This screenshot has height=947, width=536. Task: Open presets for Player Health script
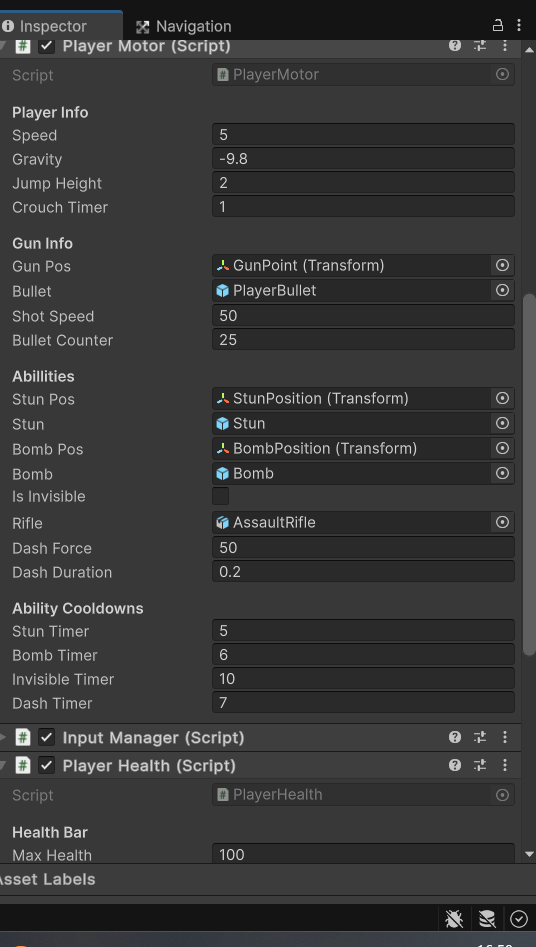[x=480, y=765]
